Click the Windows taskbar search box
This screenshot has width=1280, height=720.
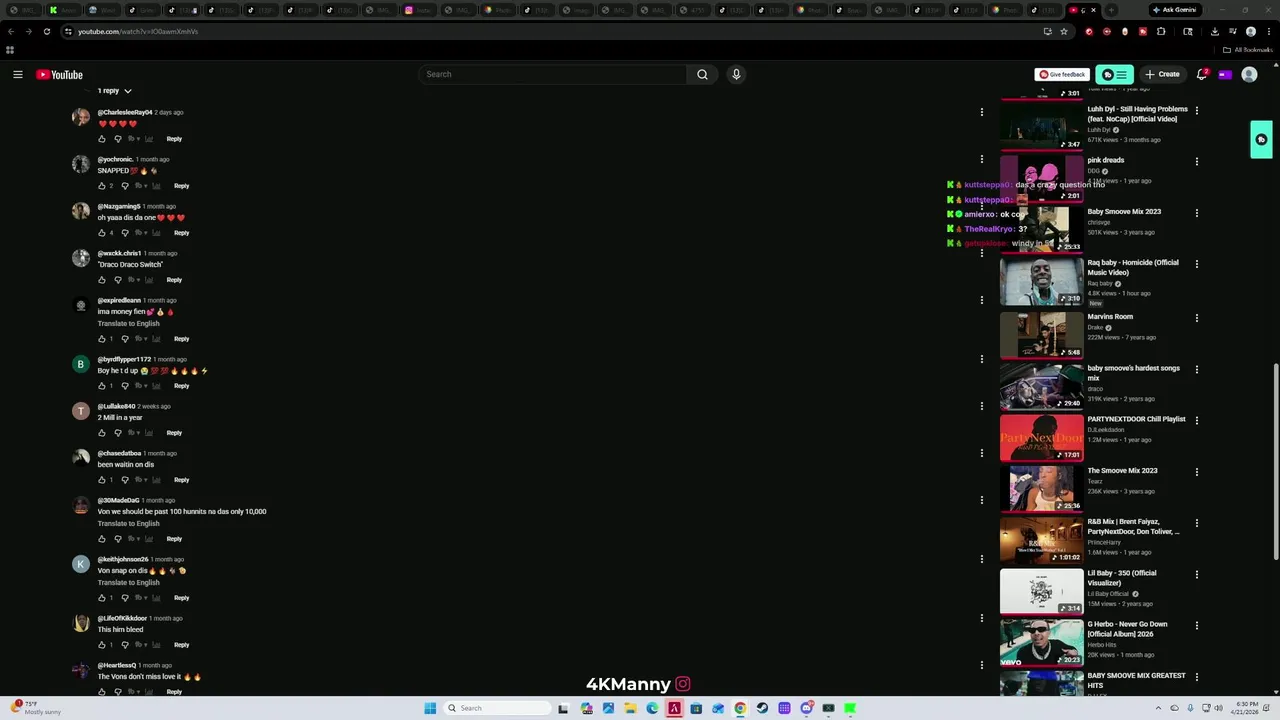click(497, 708)
